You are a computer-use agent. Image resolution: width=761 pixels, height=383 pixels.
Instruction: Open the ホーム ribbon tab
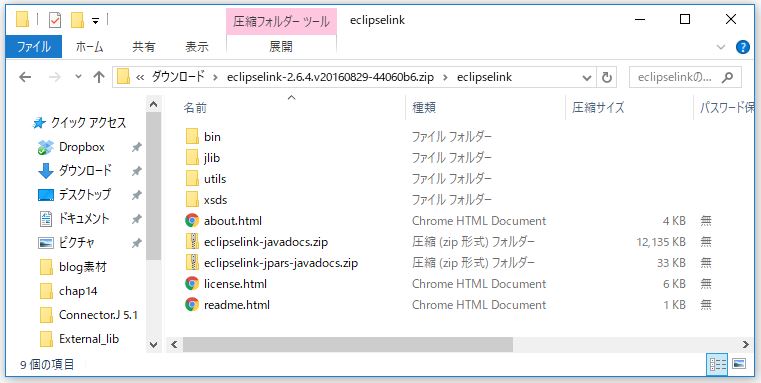(90, 47)
